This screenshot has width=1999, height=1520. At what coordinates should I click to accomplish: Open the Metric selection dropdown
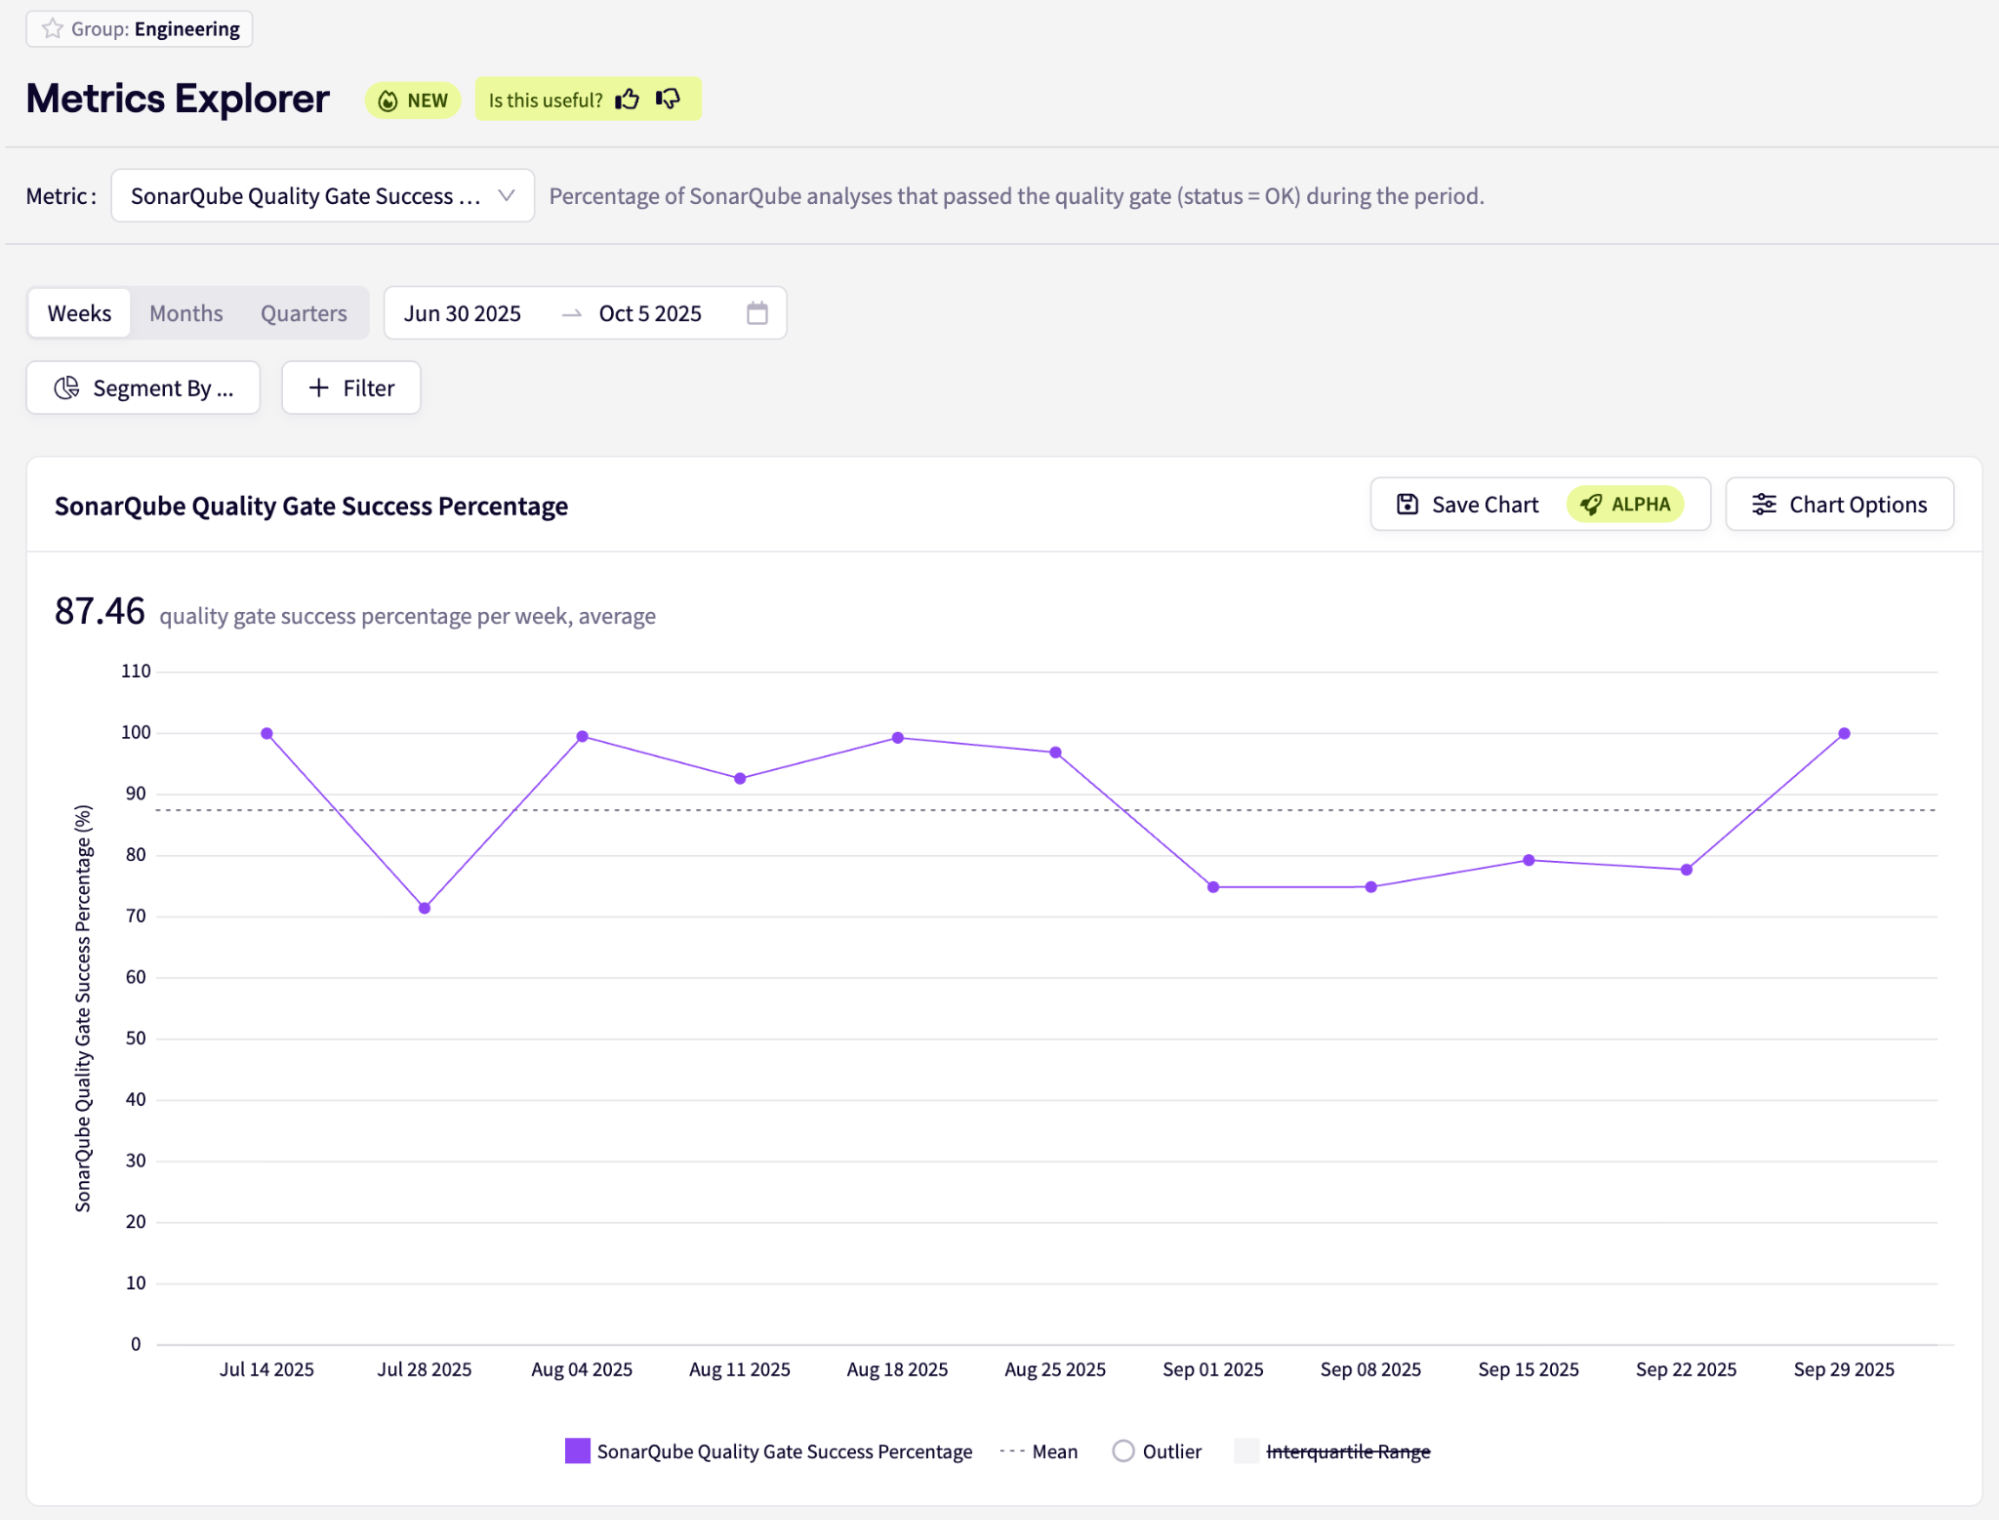point(322,196)
